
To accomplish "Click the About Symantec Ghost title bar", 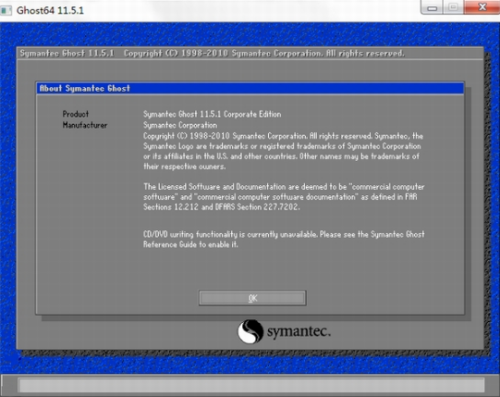I will coord(250,89).
